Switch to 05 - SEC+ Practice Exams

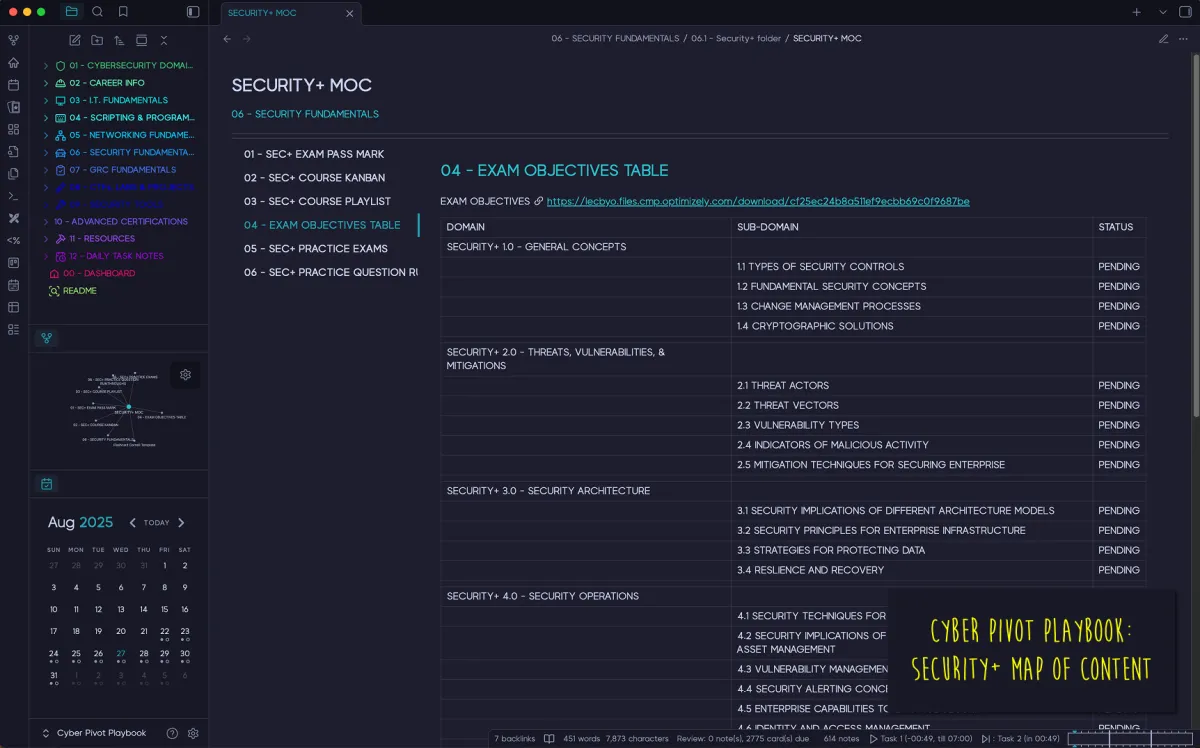[x=316, y=248]
